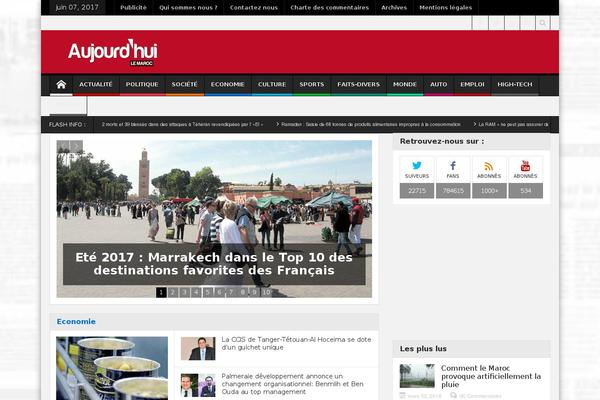Open the Culture section
The image size is (600, 400).
(x=272, y=84)
